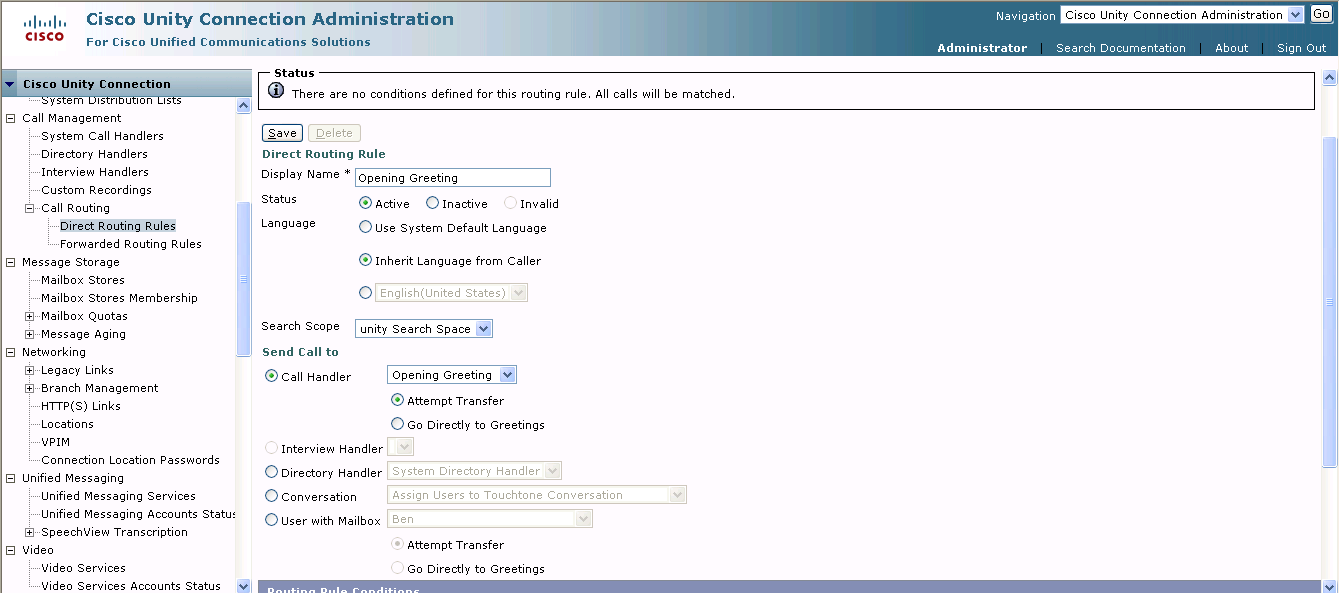Select Go Directly to Greetings under Call Handler
Screen dimensions: 1340x593
(397, 424)
